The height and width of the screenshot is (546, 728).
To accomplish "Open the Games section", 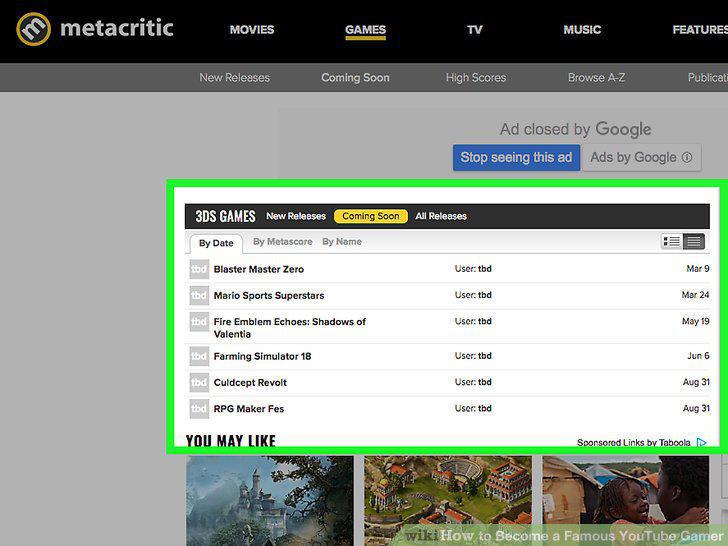I will pos(365,30).
